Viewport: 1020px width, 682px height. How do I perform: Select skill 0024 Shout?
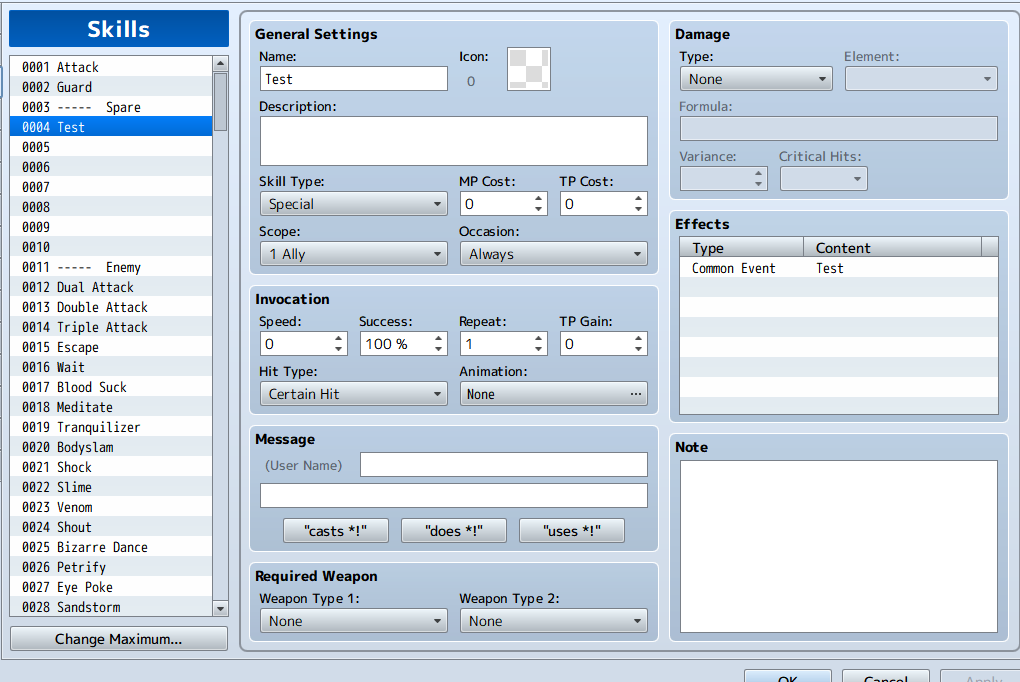(x=111, y=527)
